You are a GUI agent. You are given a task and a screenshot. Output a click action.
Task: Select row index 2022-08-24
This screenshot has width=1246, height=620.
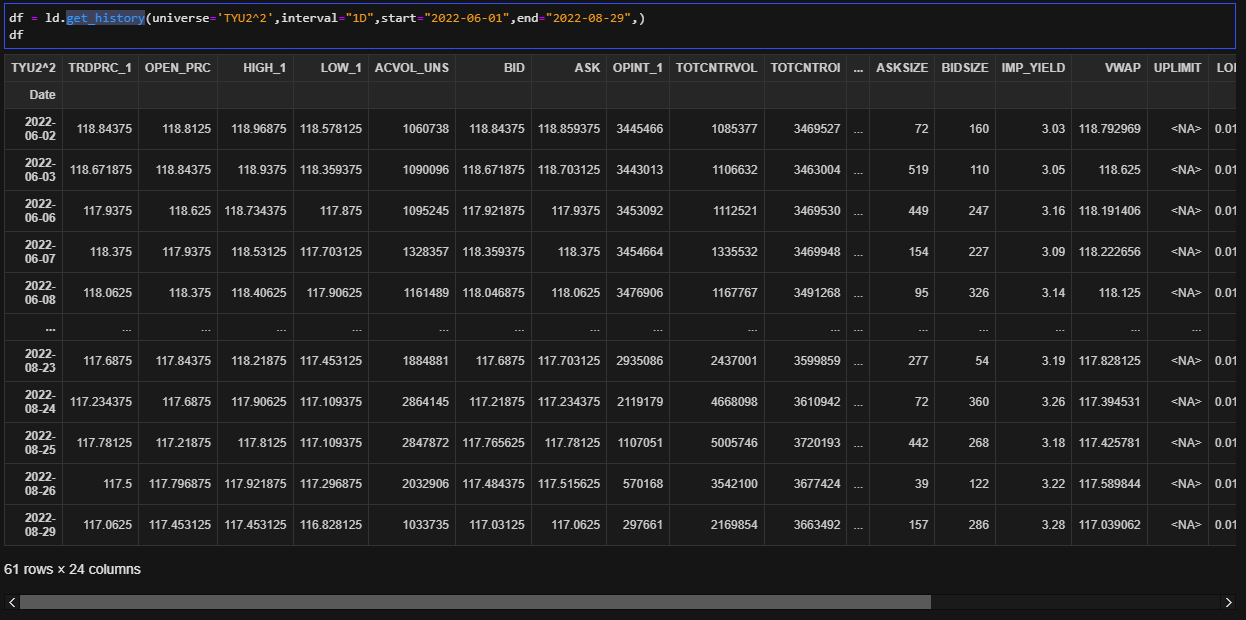(x=34, y=402)
